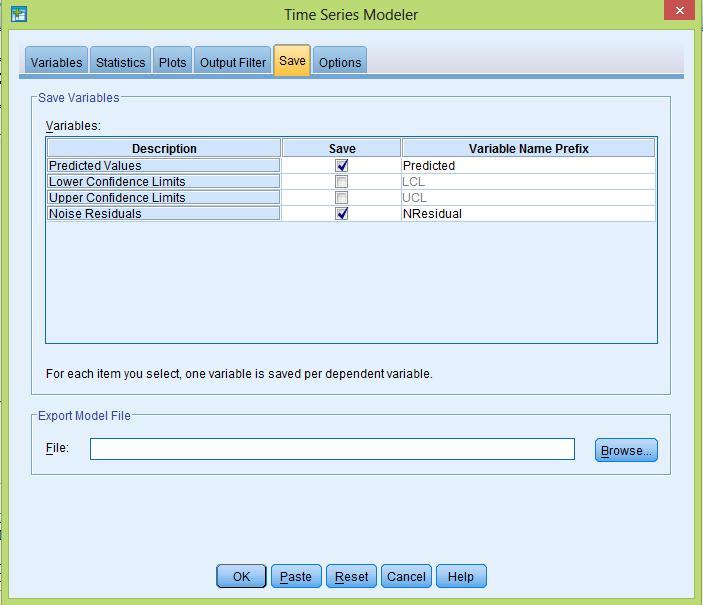The width and height of the screenshot is (703, 605).
Task: Go to the Plots tab
Action: [x=173, y=62]
